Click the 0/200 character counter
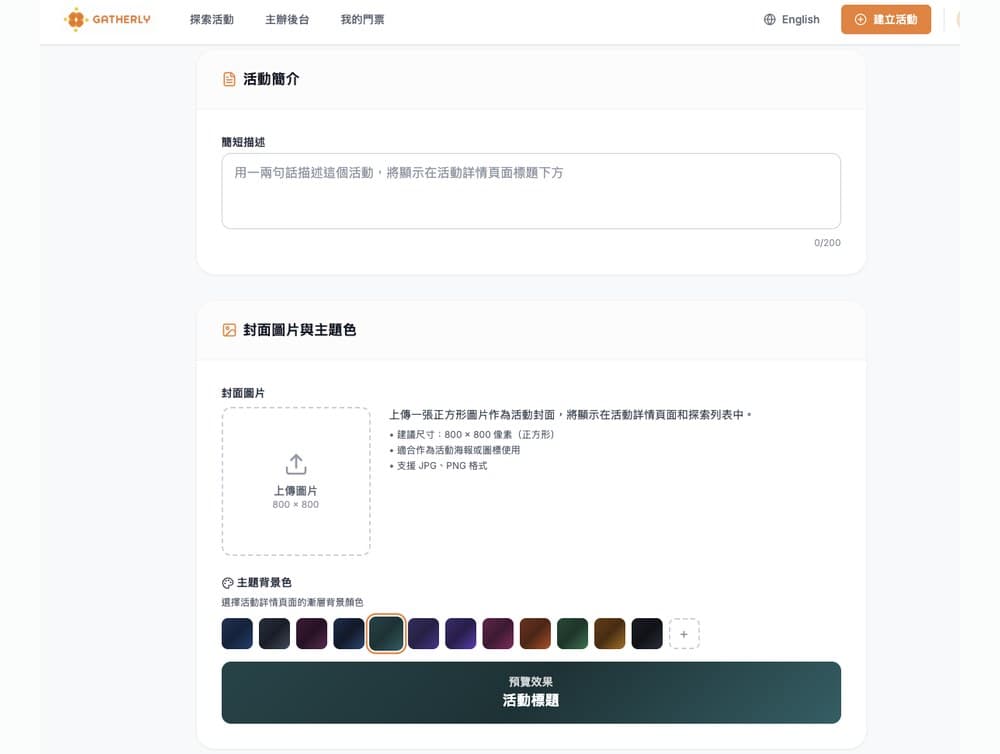This screenshot has width=1000, height=754. coord(827,242)
